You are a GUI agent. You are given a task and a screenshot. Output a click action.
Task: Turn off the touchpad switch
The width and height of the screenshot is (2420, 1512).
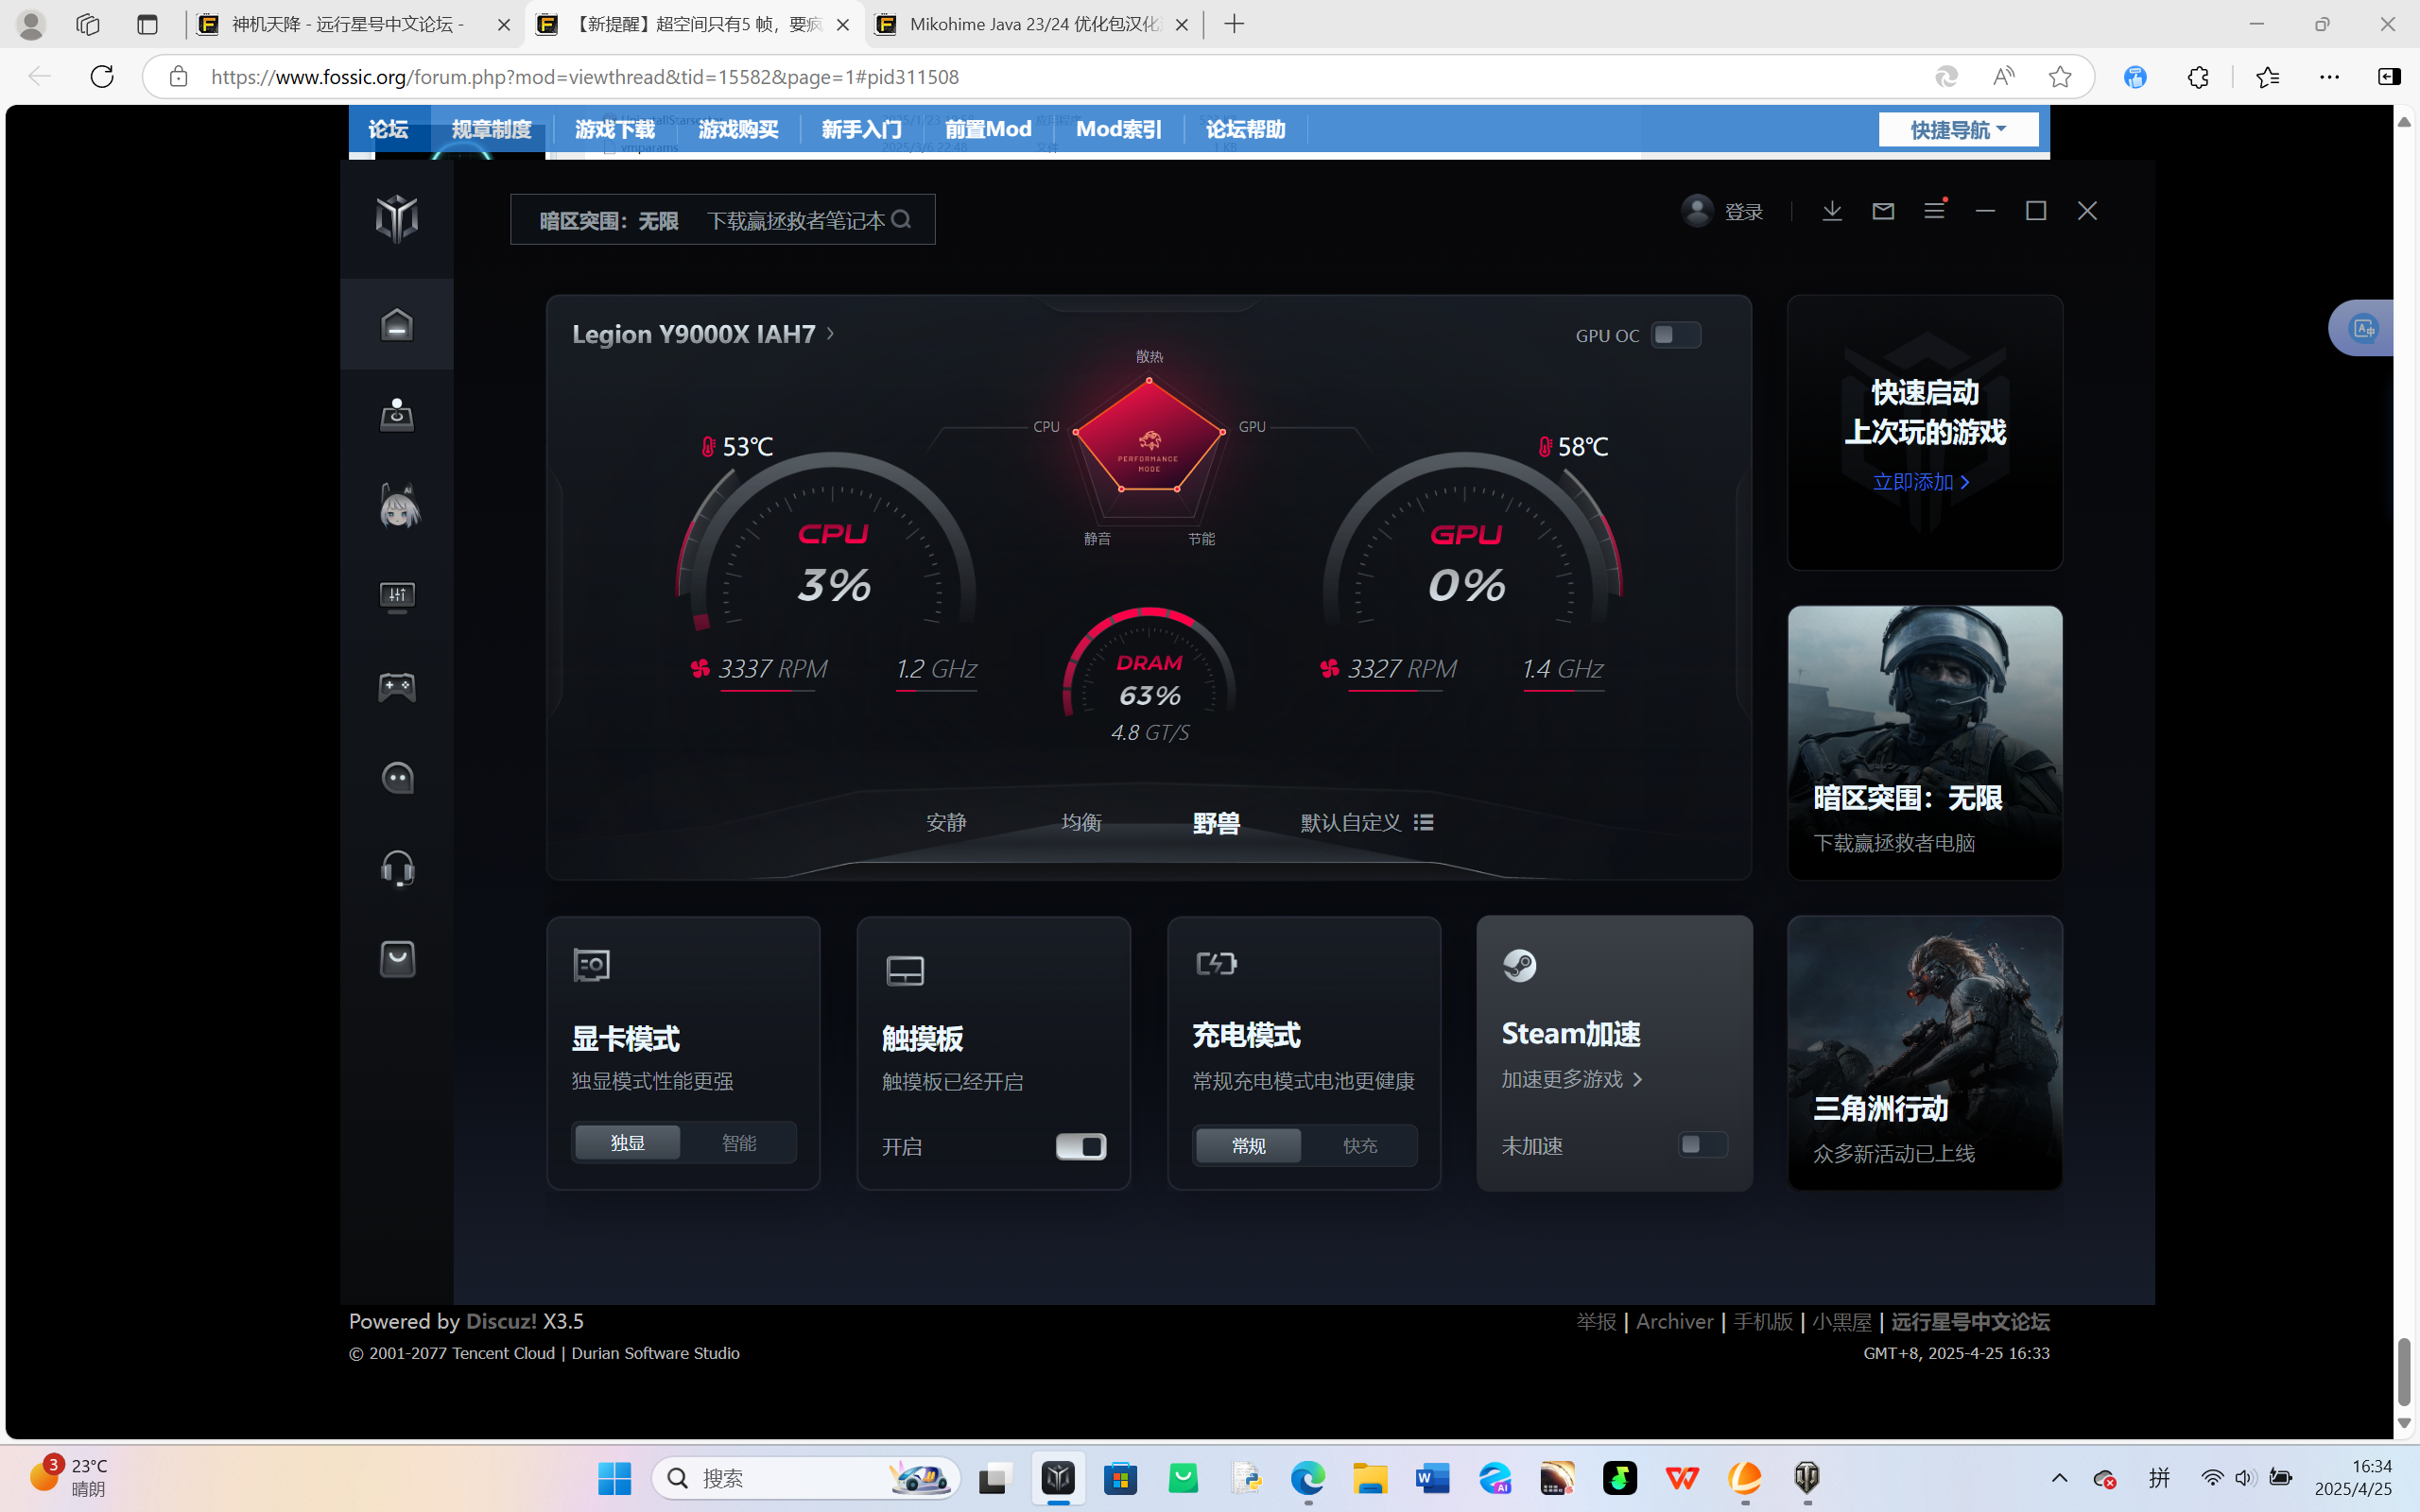tap(1080, 1146)
